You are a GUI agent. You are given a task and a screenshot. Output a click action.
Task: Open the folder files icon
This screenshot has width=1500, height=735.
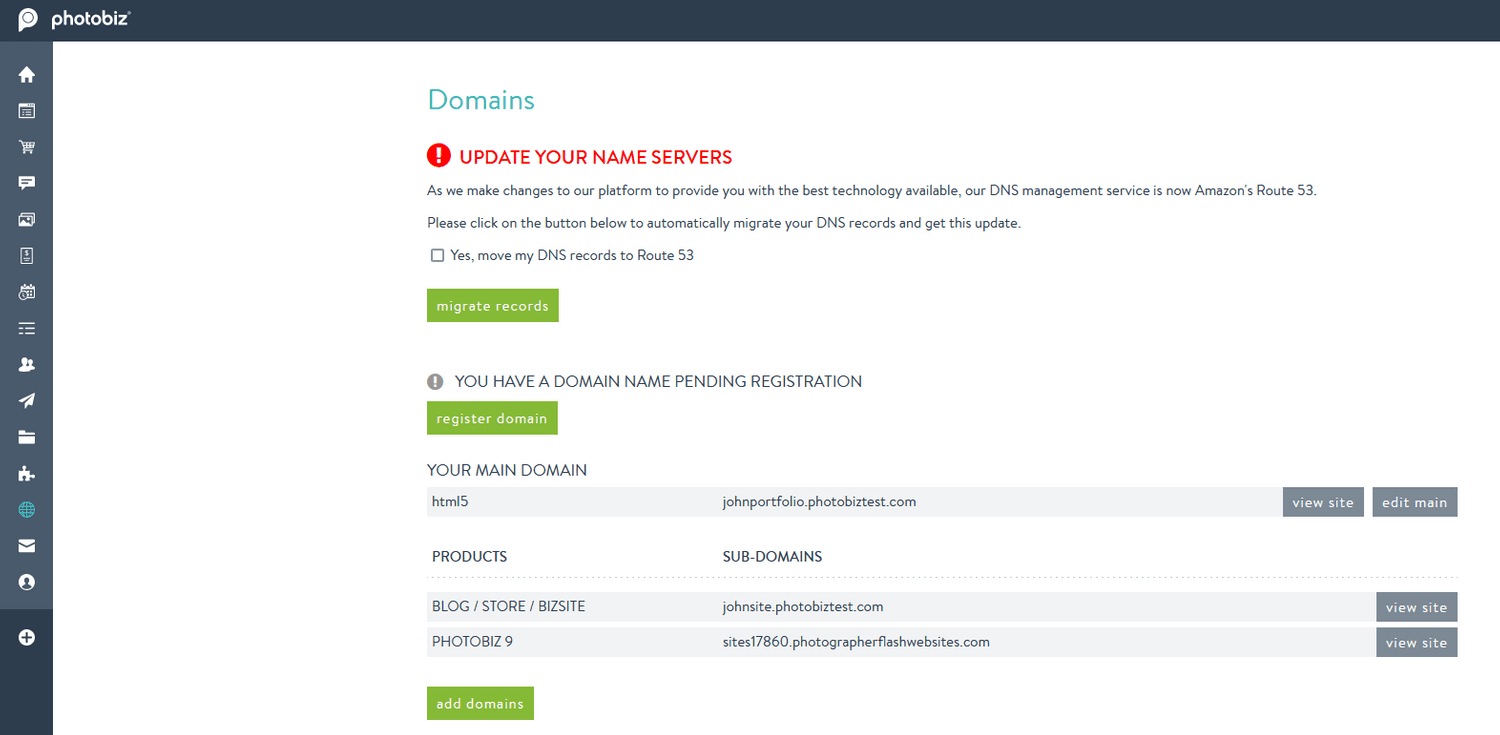point(27,437)
